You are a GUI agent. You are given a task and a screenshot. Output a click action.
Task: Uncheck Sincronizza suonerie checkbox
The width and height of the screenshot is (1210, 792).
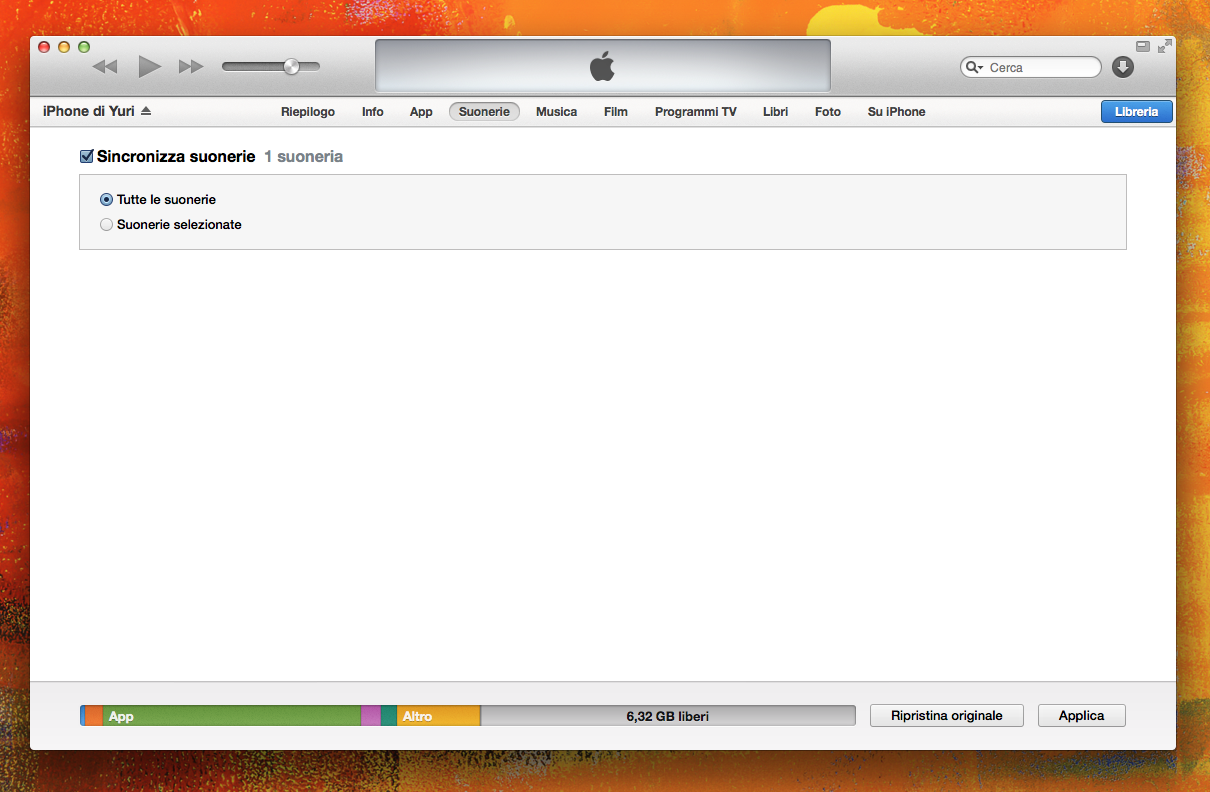point(87,157)
